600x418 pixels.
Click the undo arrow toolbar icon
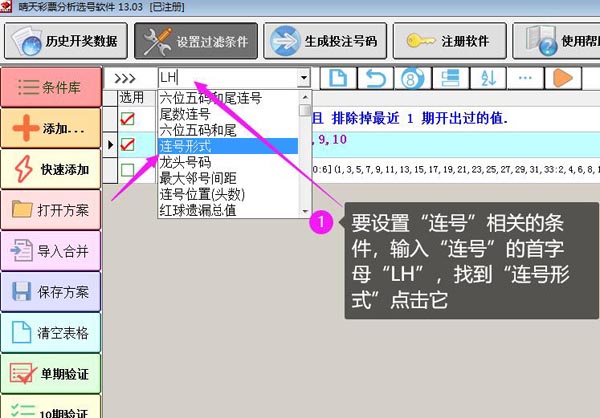[x=376, y=78]
